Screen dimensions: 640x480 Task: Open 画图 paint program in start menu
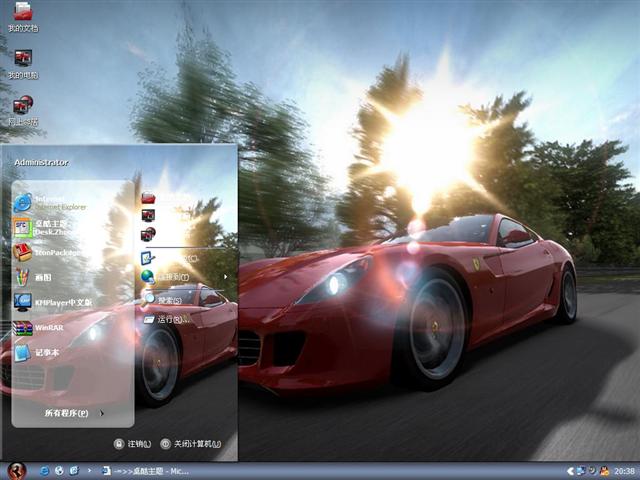33,278
